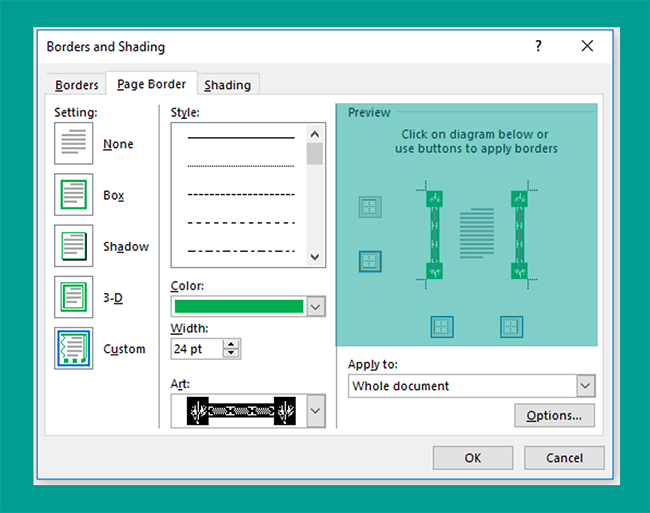Choose the Box border setting icon
Viewport: 650px width, 513px height.
[x=73, y=194]
